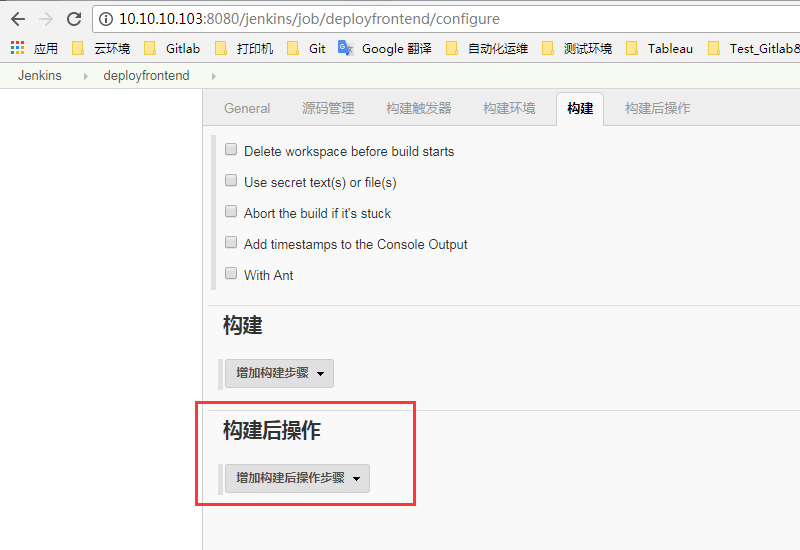Open the Tableau bookmark folder

point(659,48)
